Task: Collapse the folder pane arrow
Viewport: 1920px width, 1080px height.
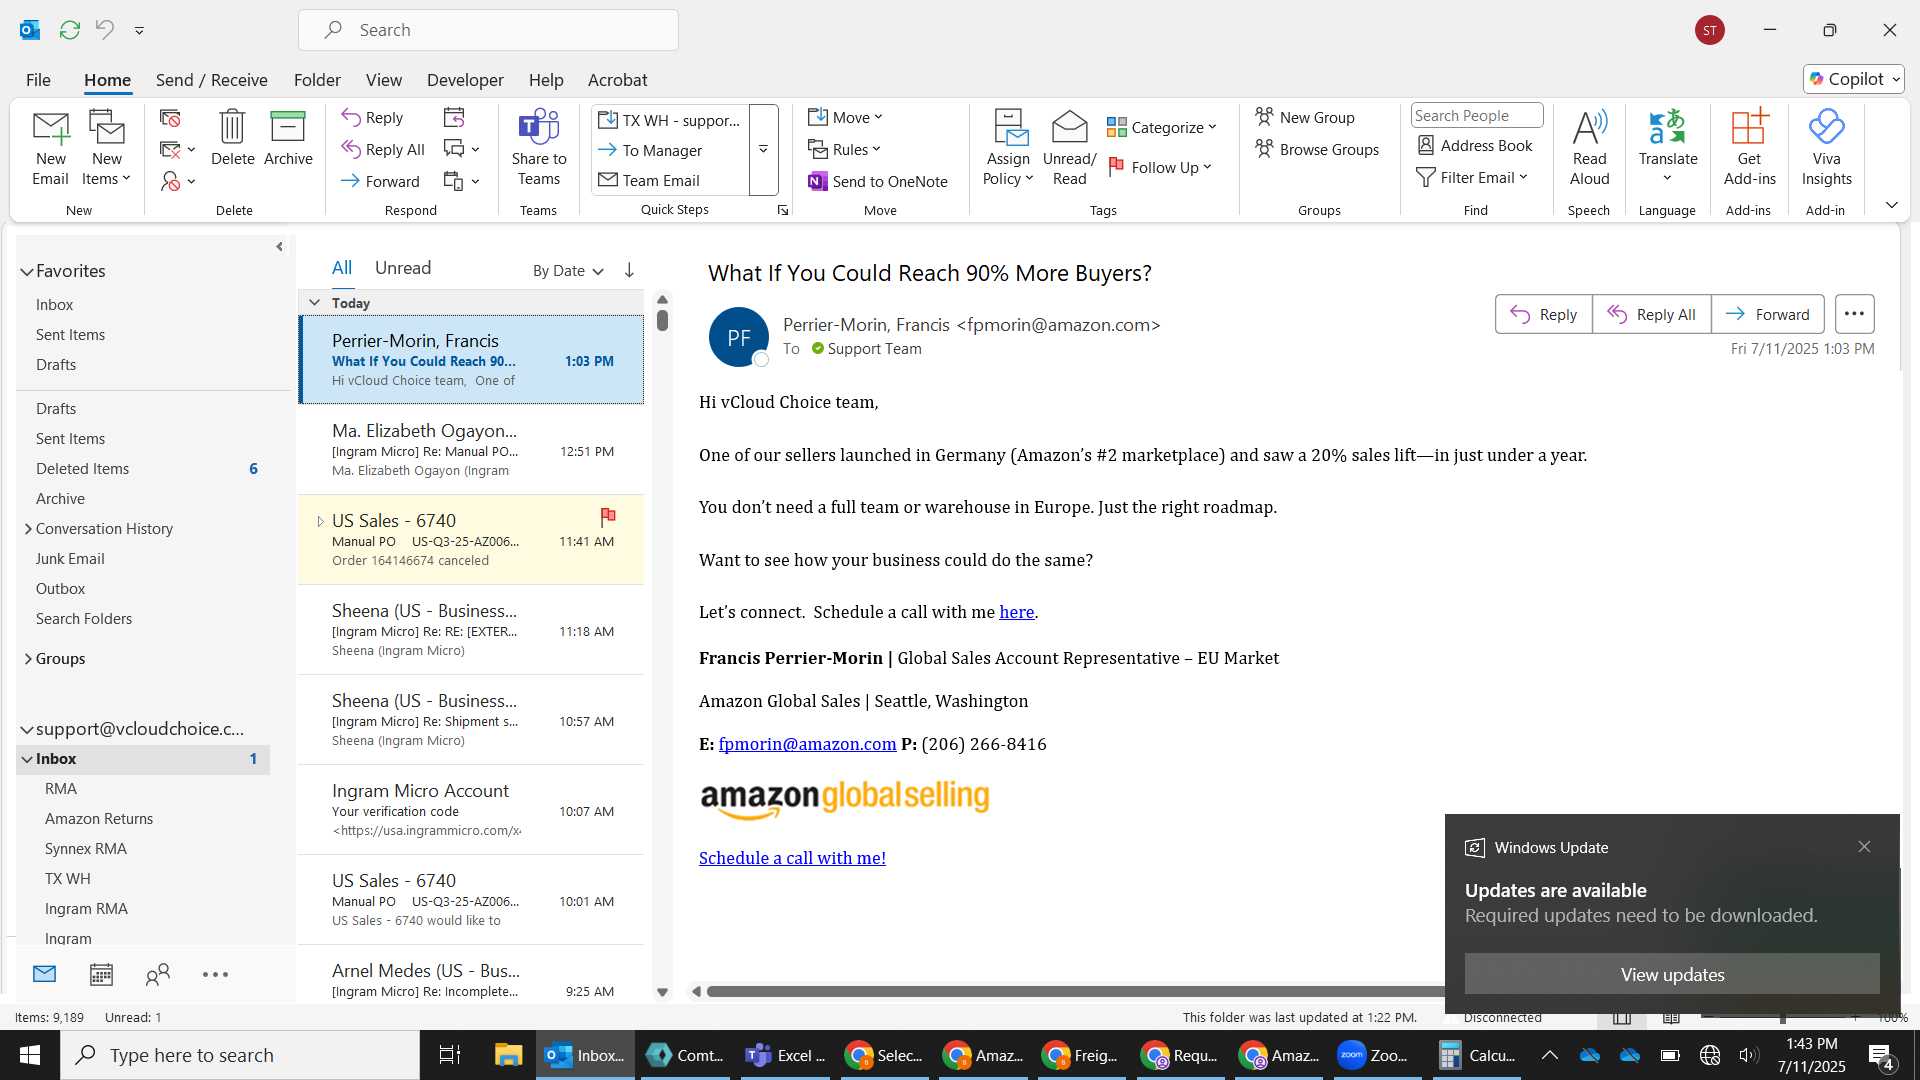Action: [279, 247]
